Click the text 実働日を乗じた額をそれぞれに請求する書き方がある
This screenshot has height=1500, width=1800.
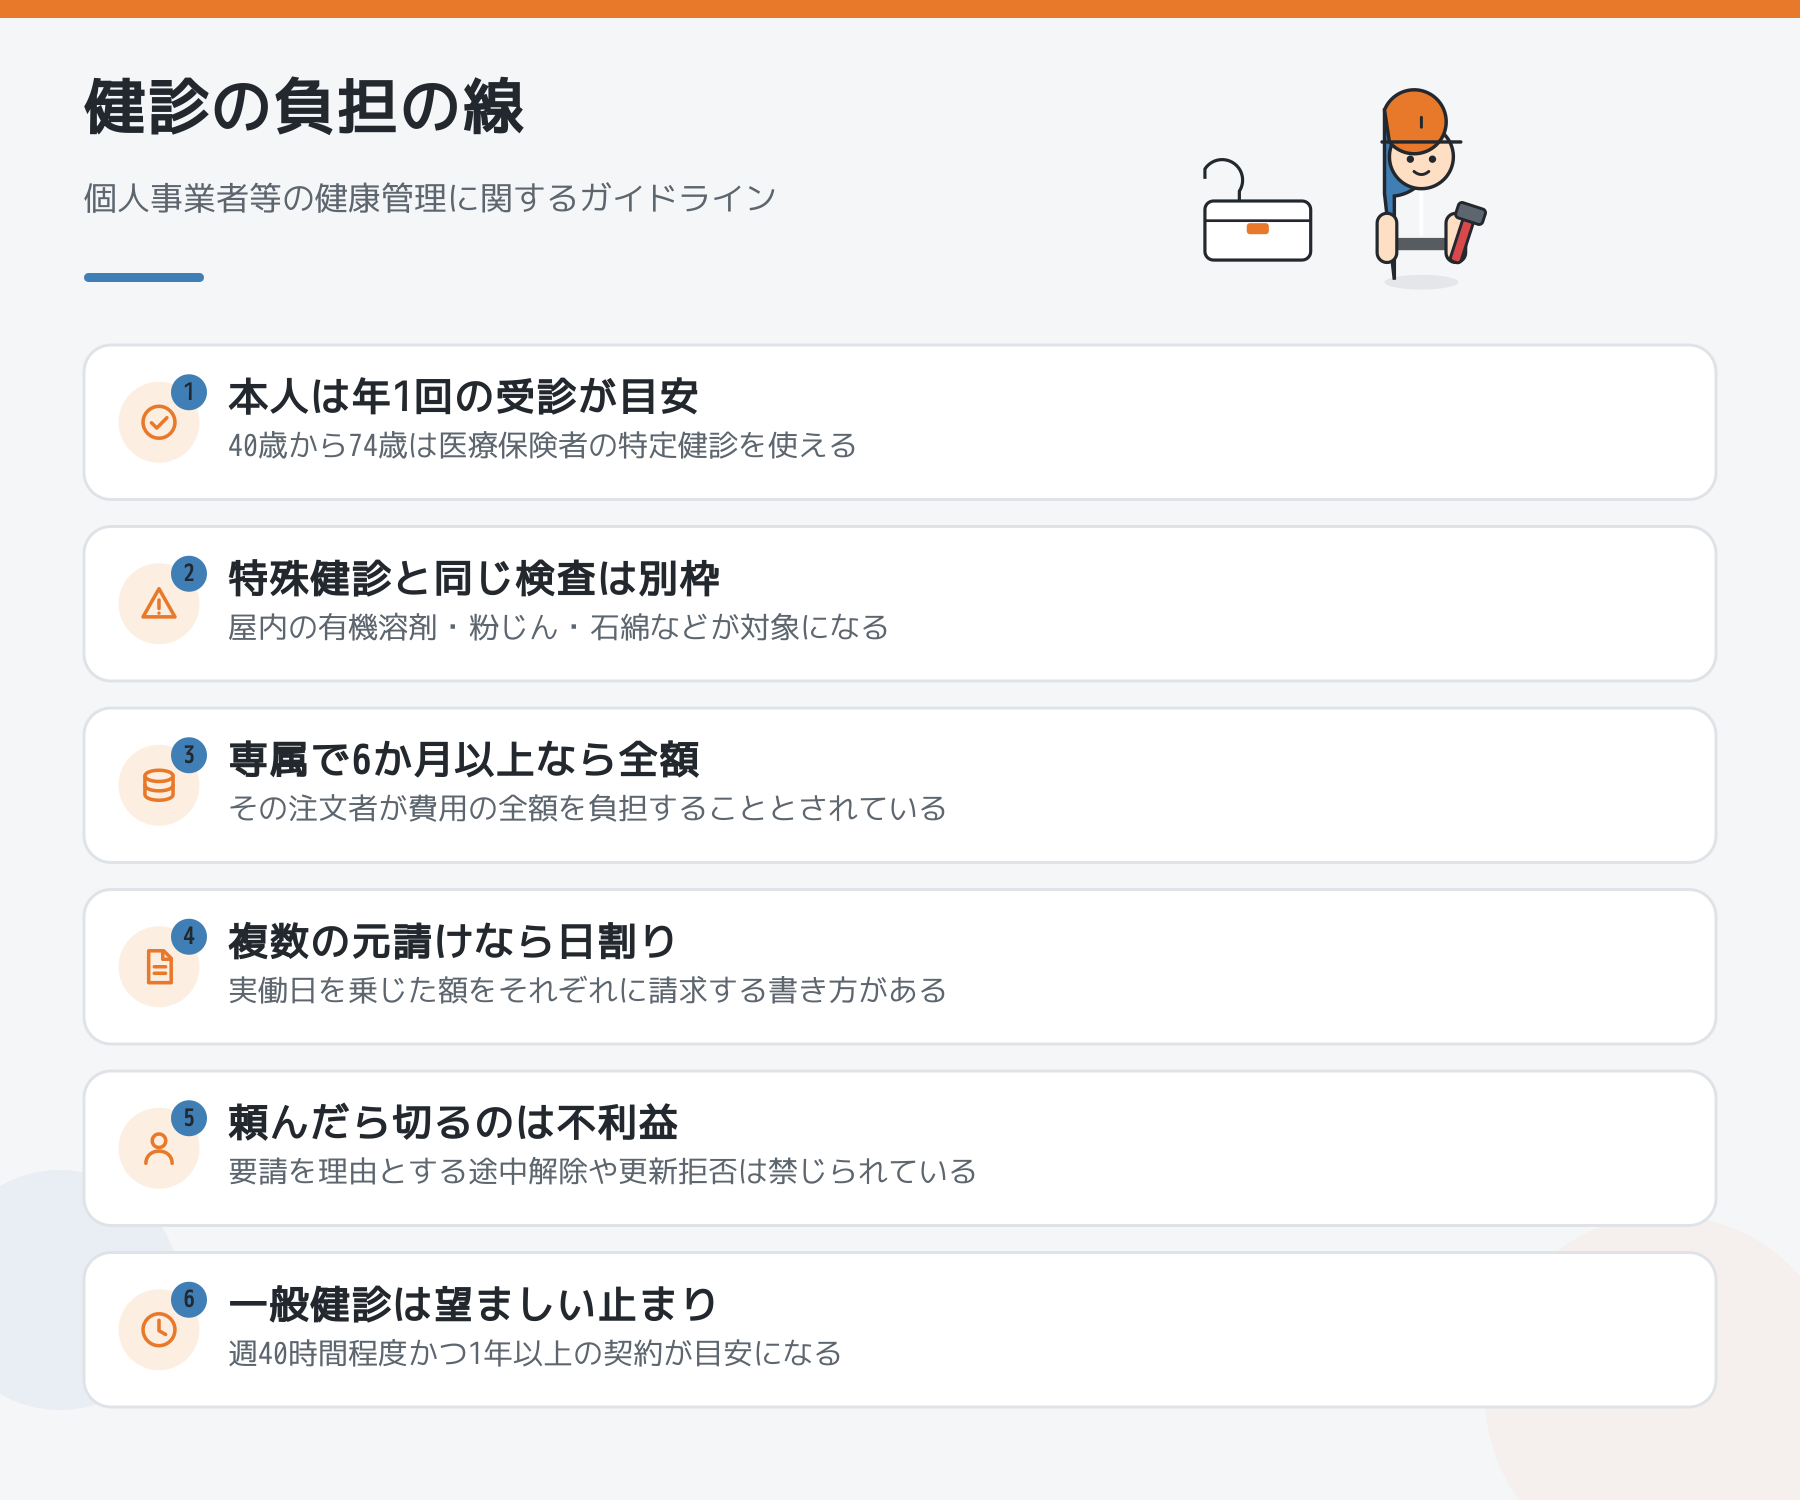point(588,991)
